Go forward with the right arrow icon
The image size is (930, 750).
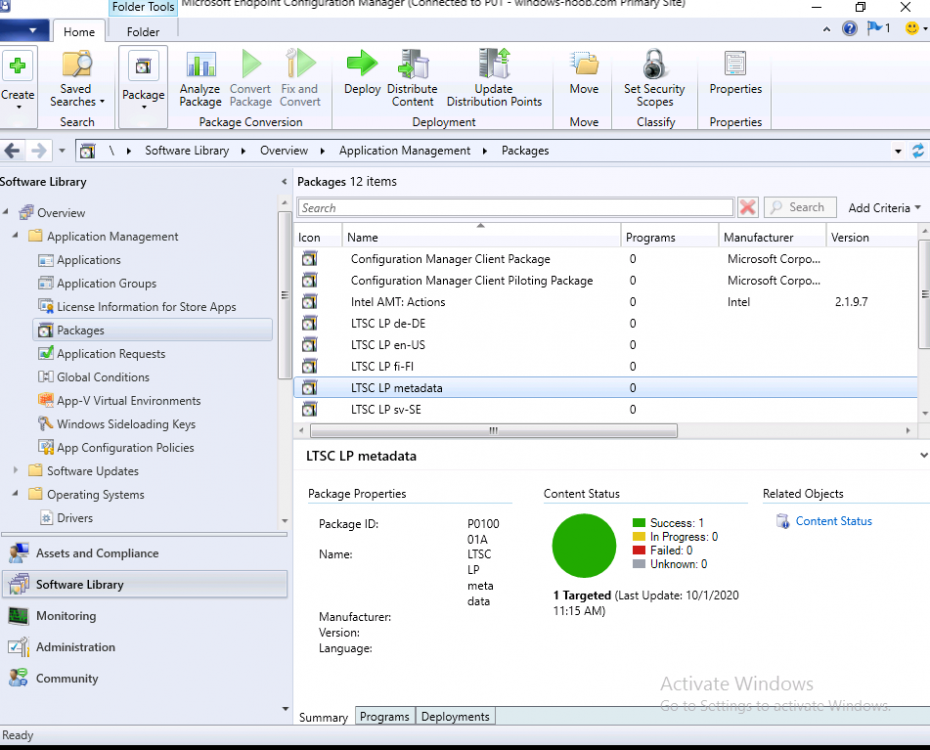(x=39, y=151)
